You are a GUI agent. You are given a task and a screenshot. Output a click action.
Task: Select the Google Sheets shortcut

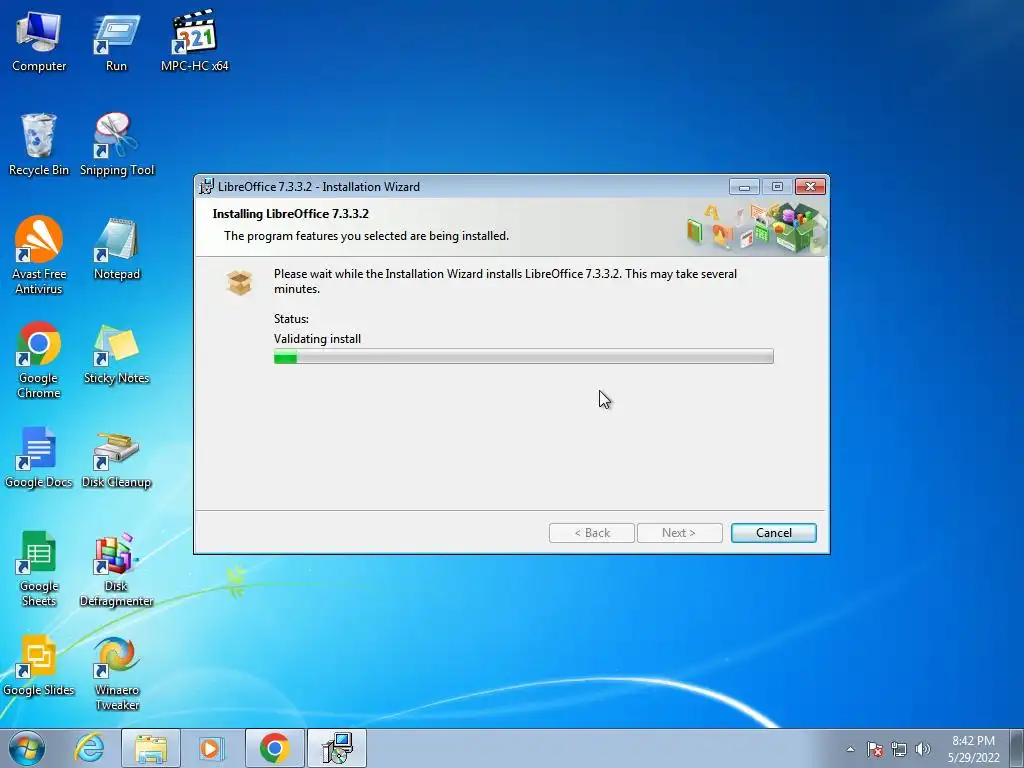[x=39, y=569]
